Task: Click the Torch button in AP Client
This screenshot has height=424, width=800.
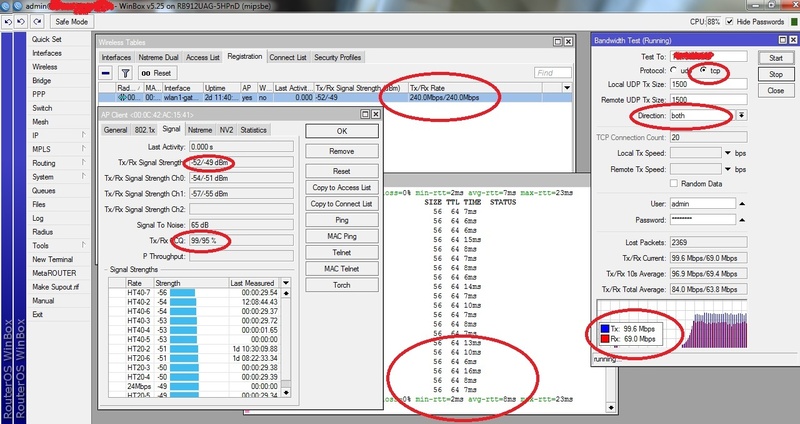Action: click(342, 285)
